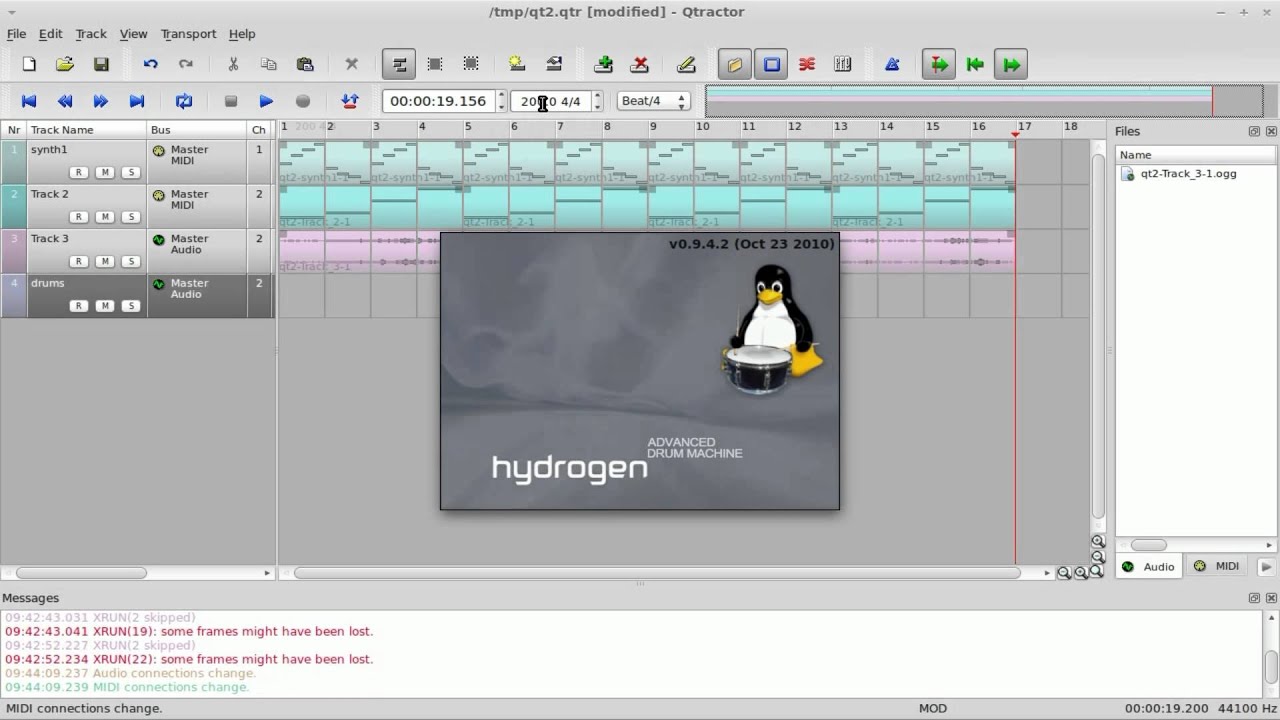Toggle continue past end arrow

coord(1011,64)
